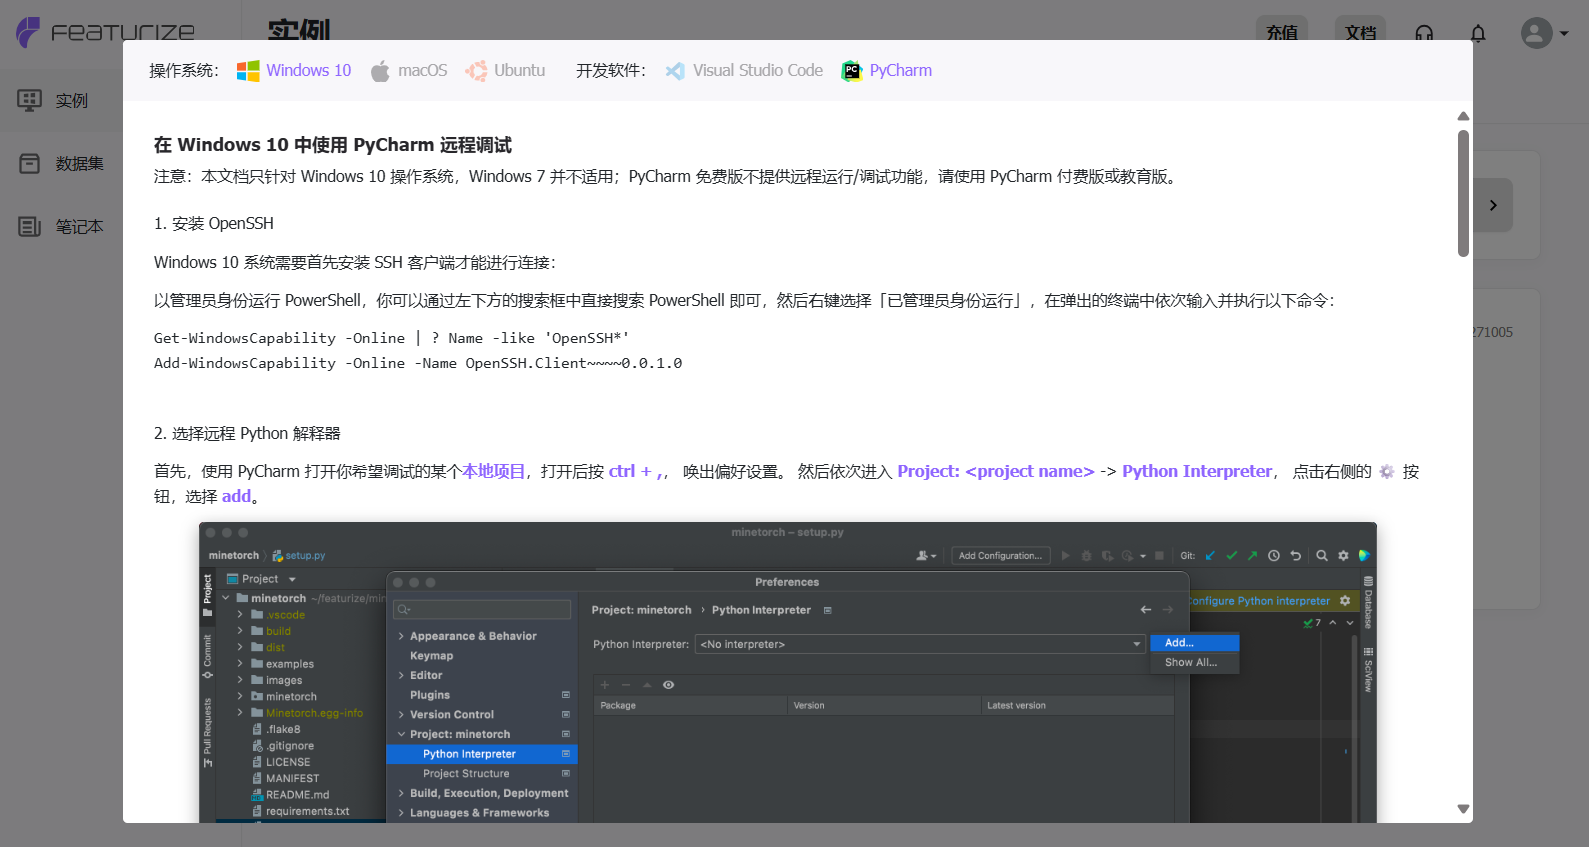Select the Windows 10 operating system tab

[x=294, y=71]
